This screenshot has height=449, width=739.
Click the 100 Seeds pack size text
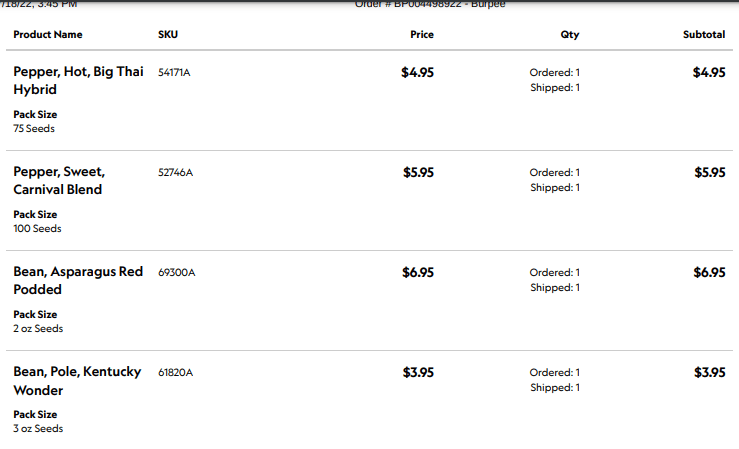(x=37, y=229)
